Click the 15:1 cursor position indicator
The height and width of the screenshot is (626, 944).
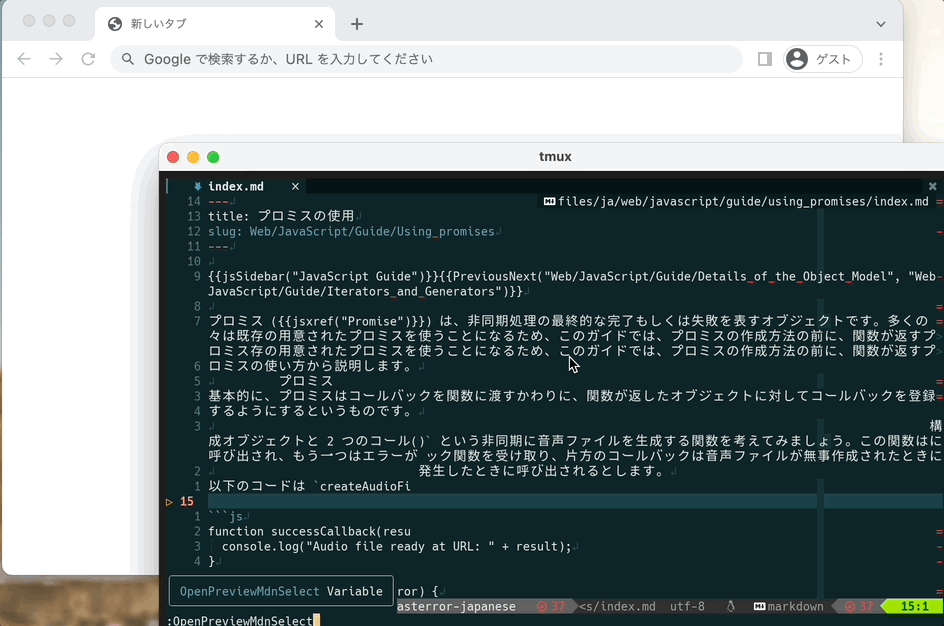pyautogui.click(x=914, y=607)
